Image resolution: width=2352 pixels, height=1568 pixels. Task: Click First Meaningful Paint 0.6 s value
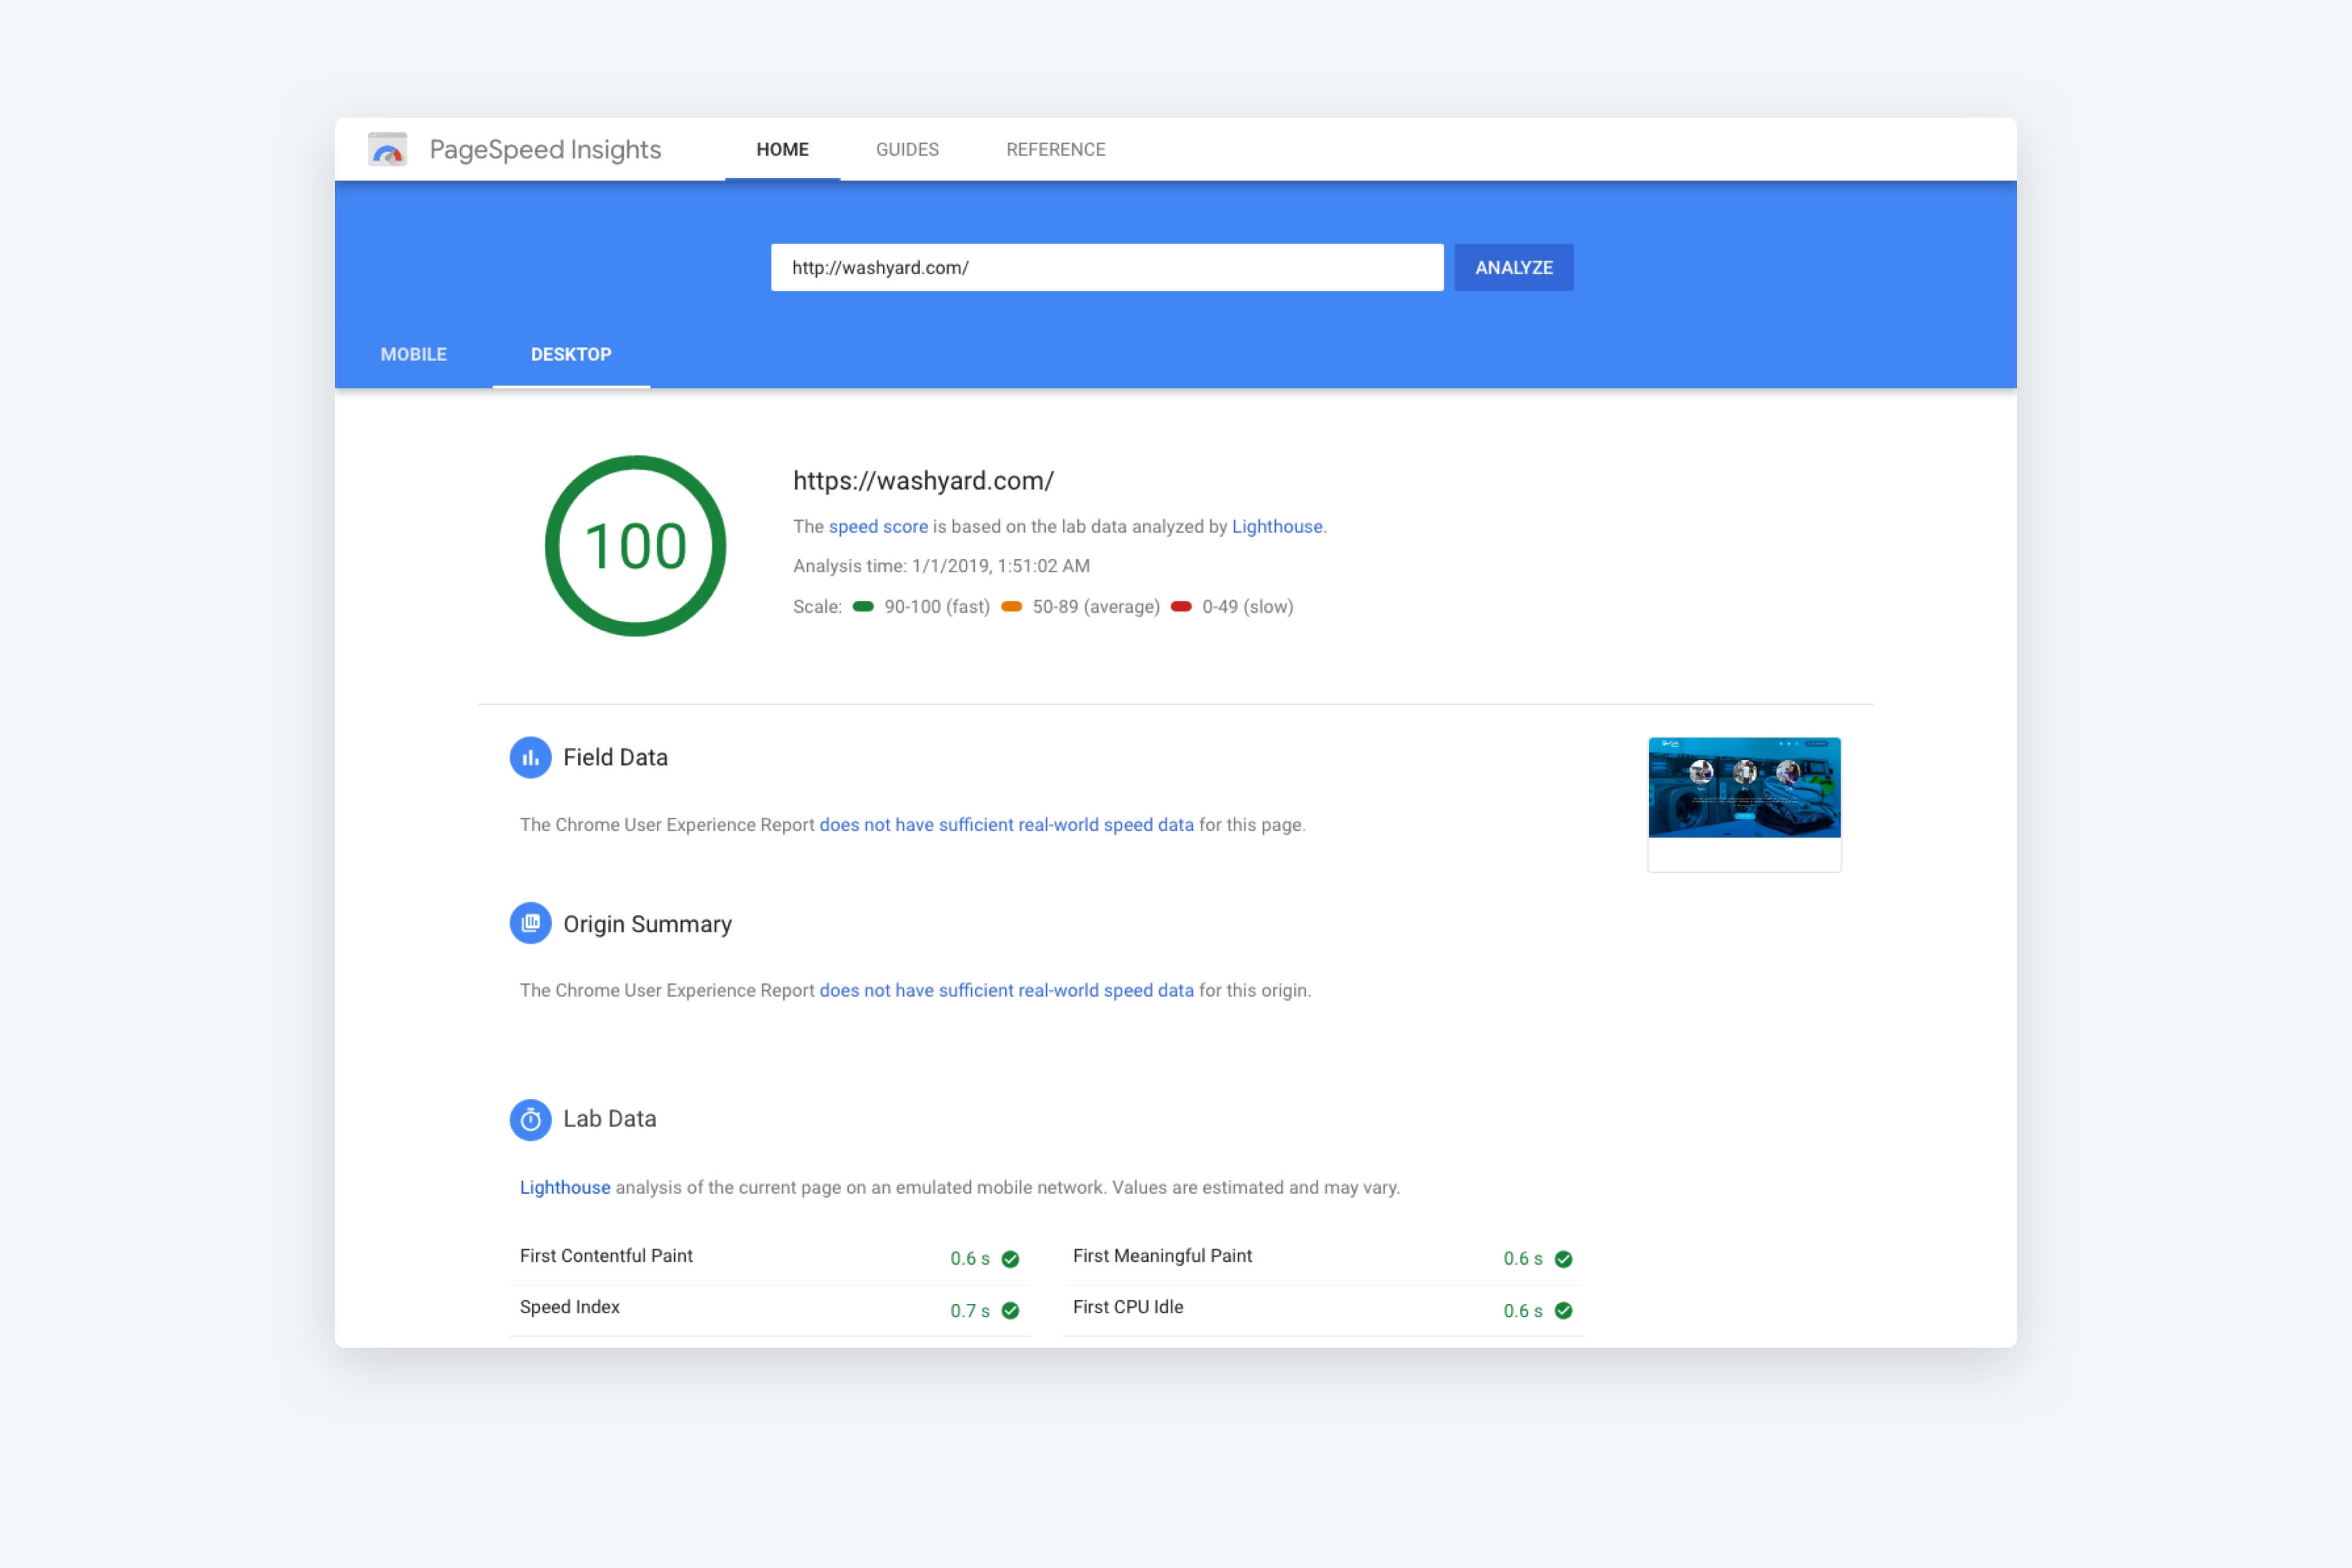1523,1258
